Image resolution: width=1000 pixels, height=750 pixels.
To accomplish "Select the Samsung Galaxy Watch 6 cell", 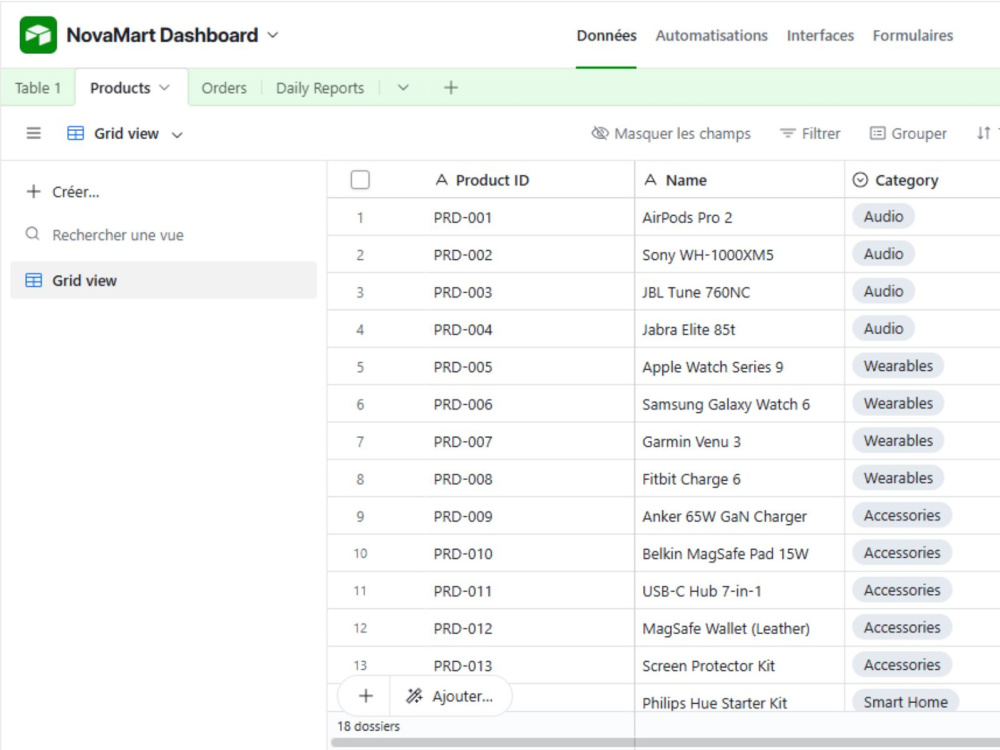I will tap(740, 404).
